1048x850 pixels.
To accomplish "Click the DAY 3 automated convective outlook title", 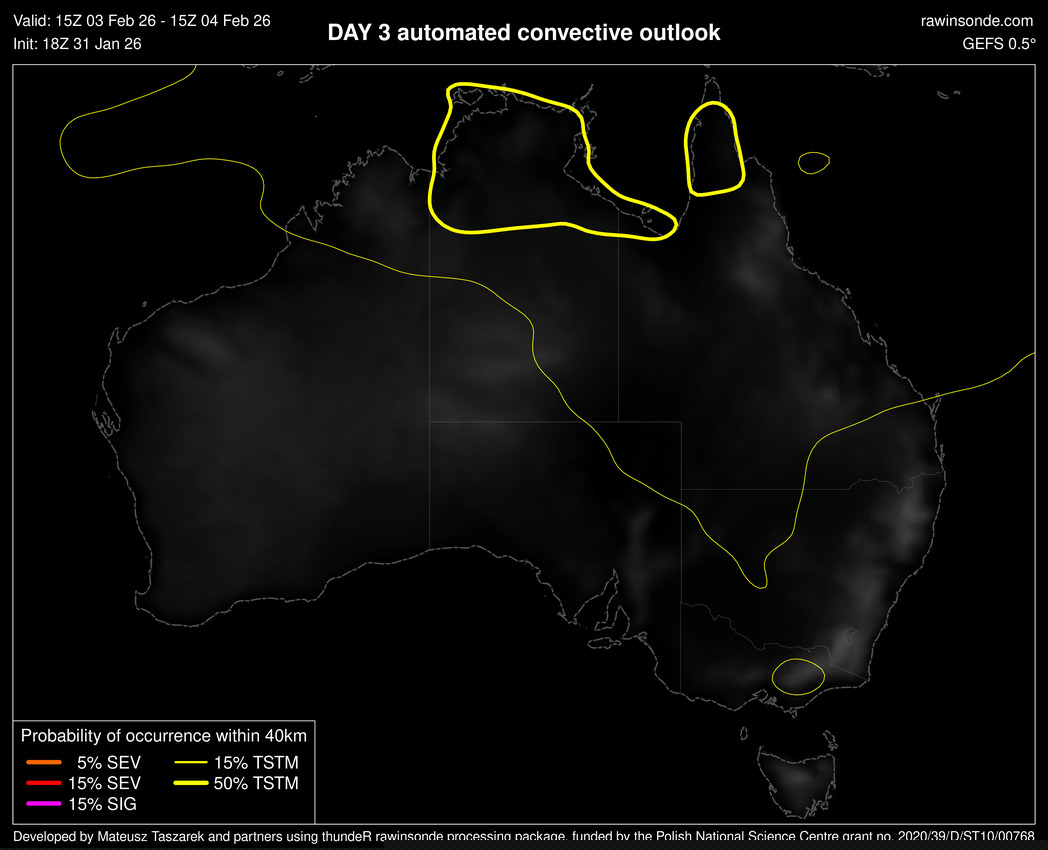I will (x=523, y=33).
